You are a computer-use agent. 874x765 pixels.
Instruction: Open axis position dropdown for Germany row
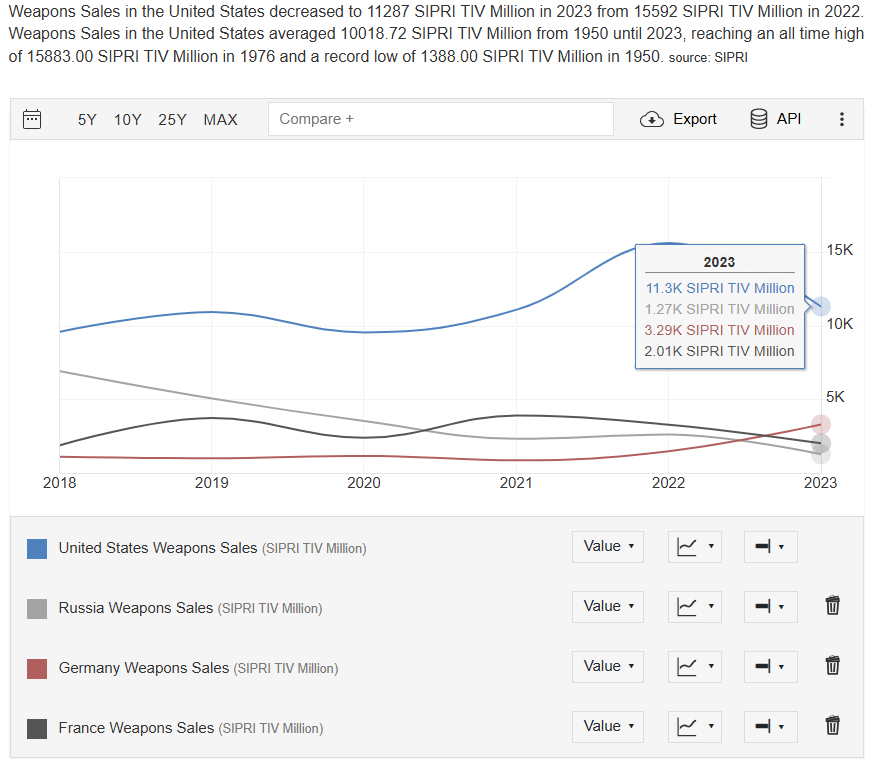pyautogui.click(x=770, y=667)
